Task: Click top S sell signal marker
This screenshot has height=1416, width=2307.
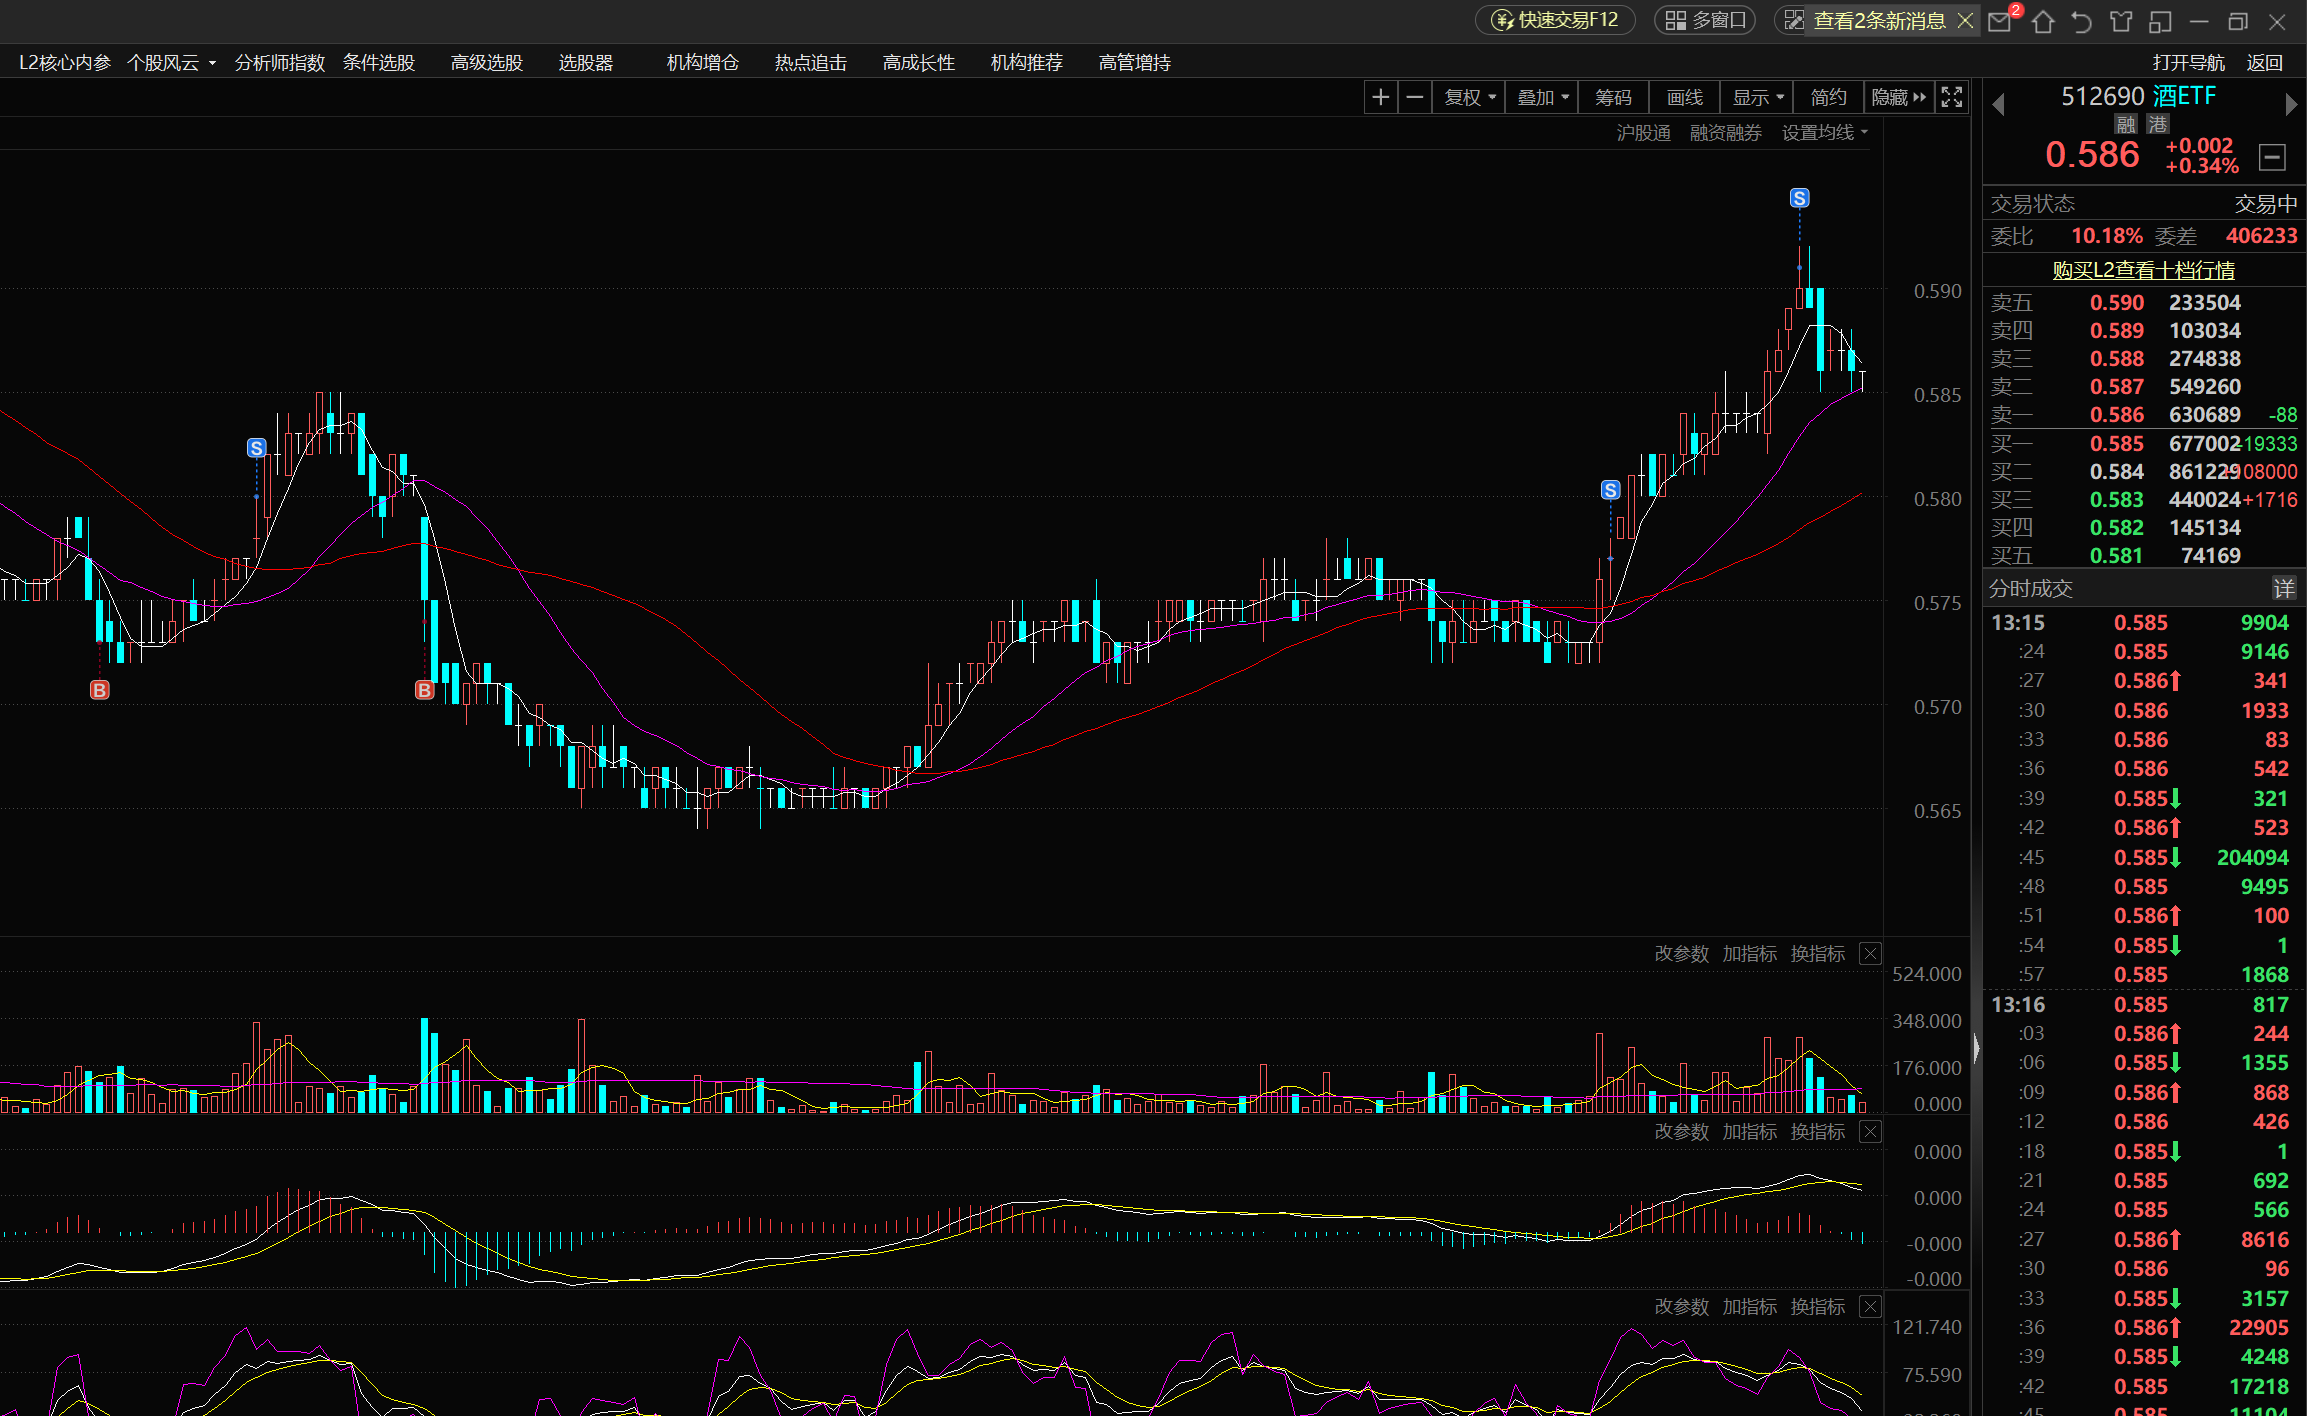Action: pos(1799,198)
